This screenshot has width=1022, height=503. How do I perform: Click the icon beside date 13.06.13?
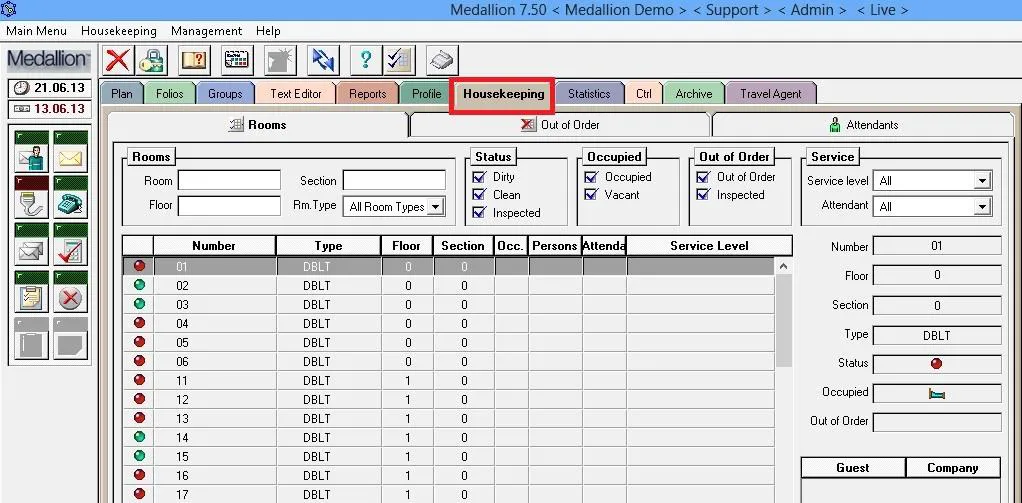pyautogui.click(x=22, y=109)
